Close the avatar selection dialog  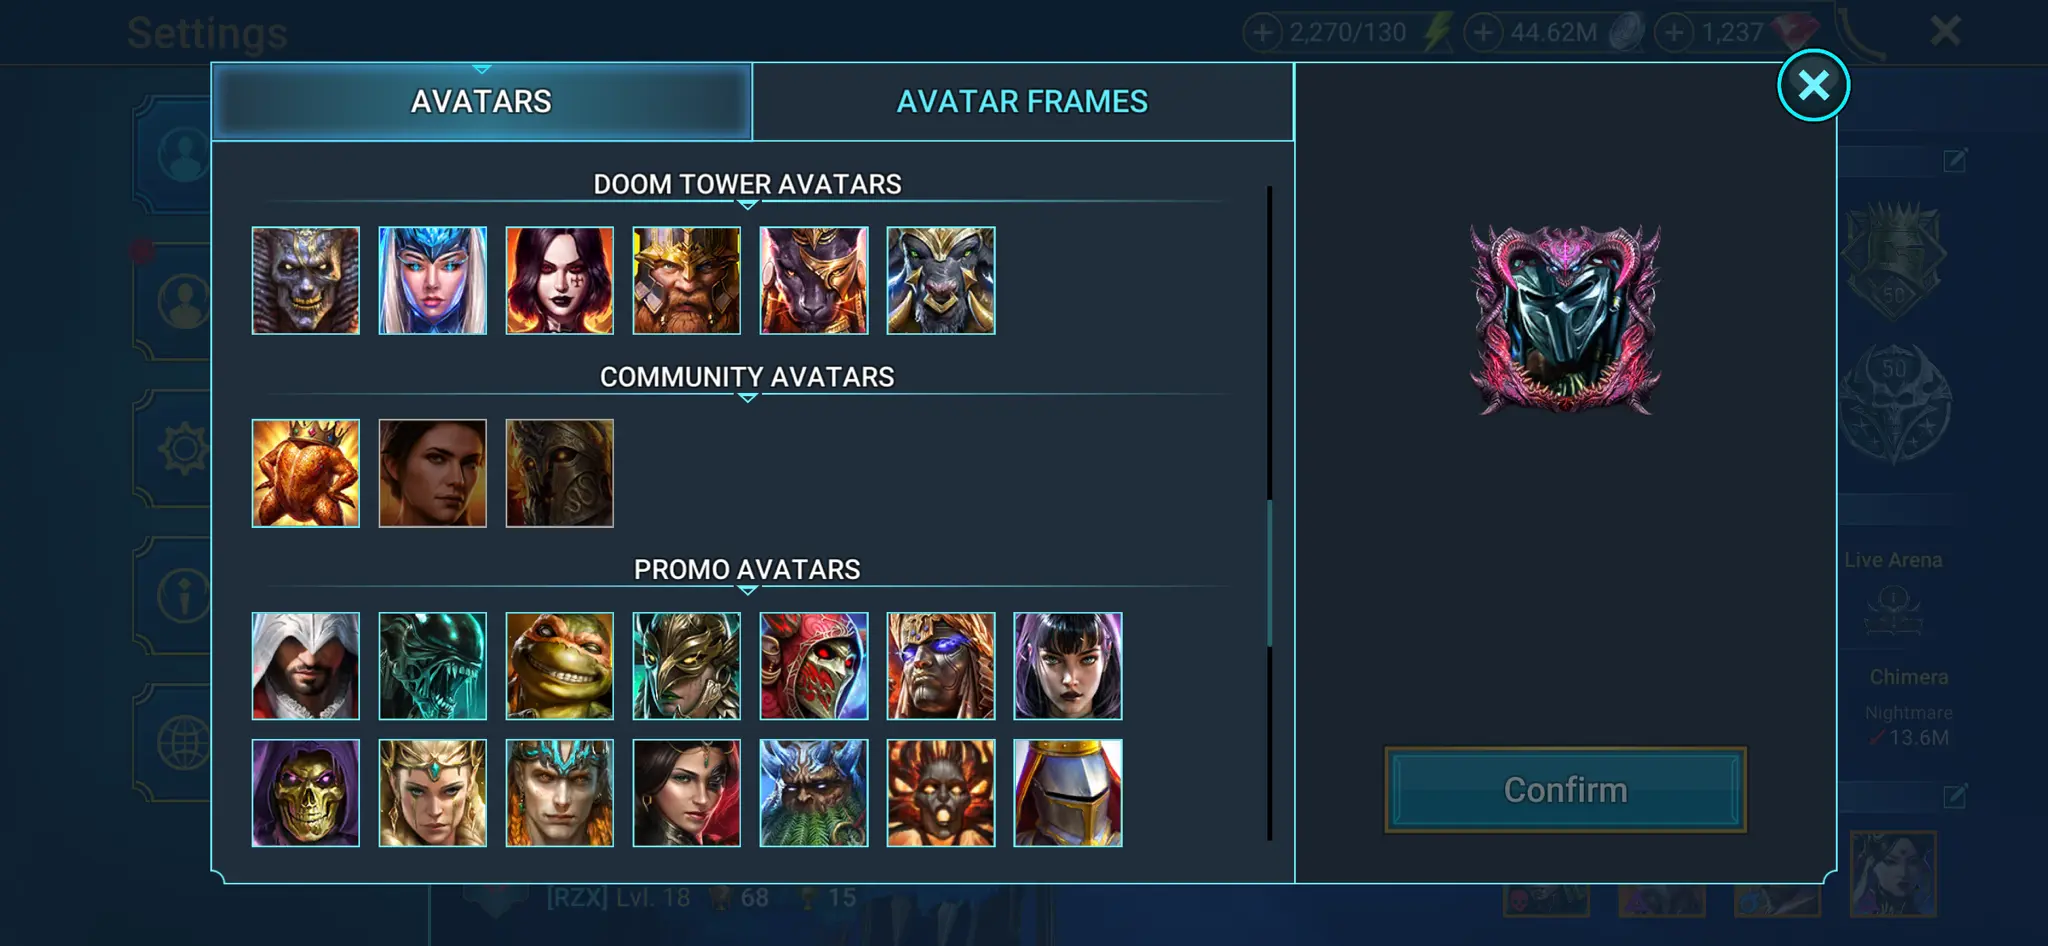[1813, 85]
